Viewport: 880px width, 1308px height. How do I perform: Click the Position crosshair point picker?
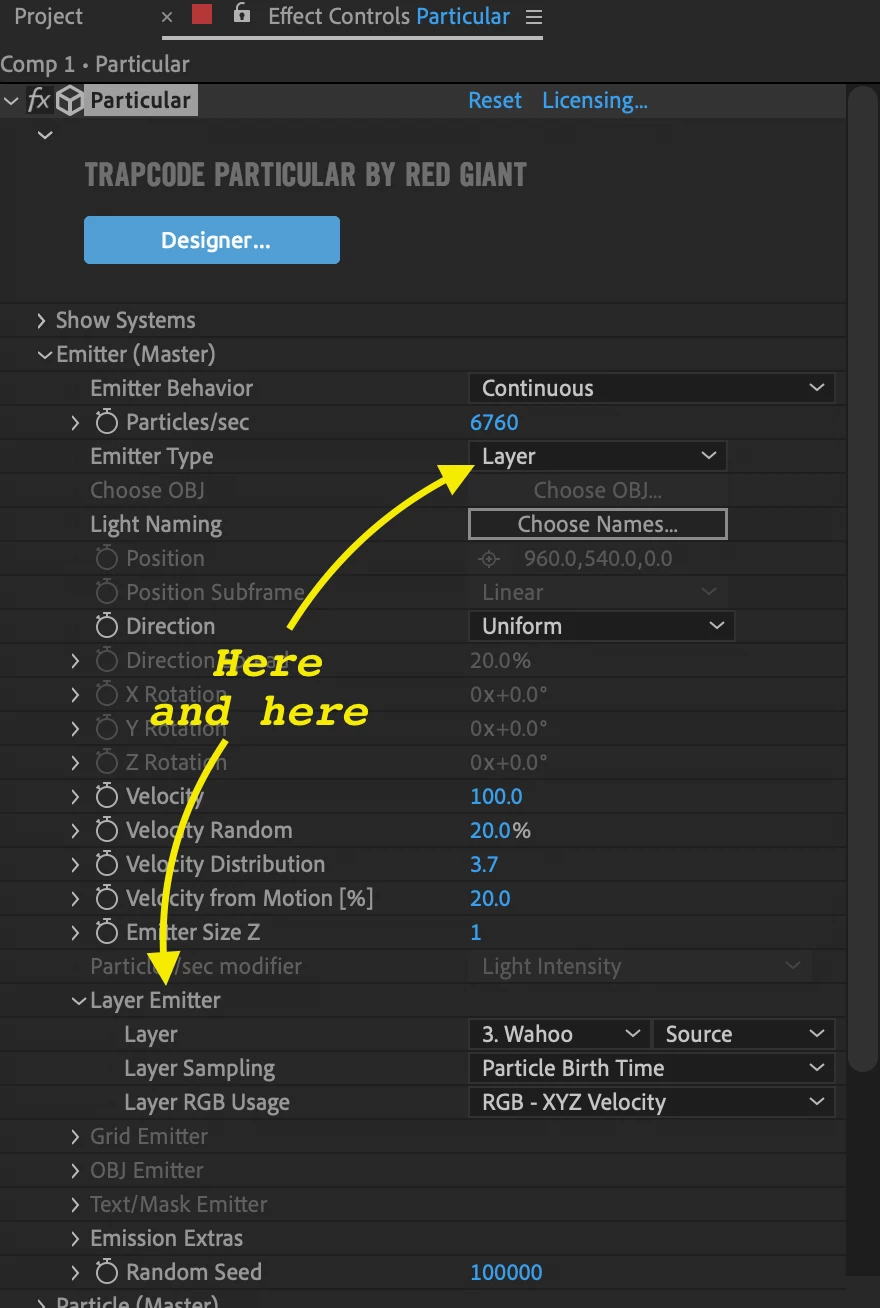pyautogui.click(x=489, y=559)
